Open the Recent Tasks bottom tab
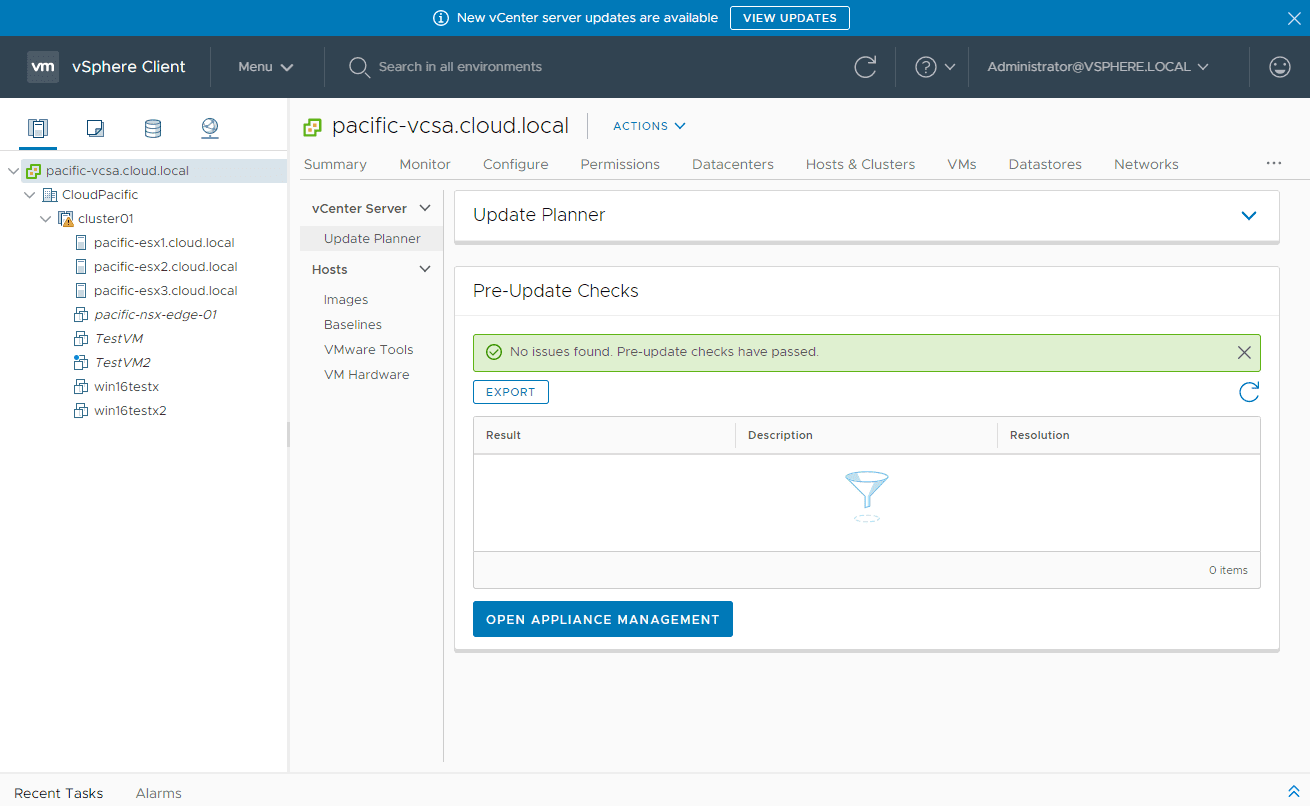The width and height of the screenshot is (1310, 806). tap(59, 793)
